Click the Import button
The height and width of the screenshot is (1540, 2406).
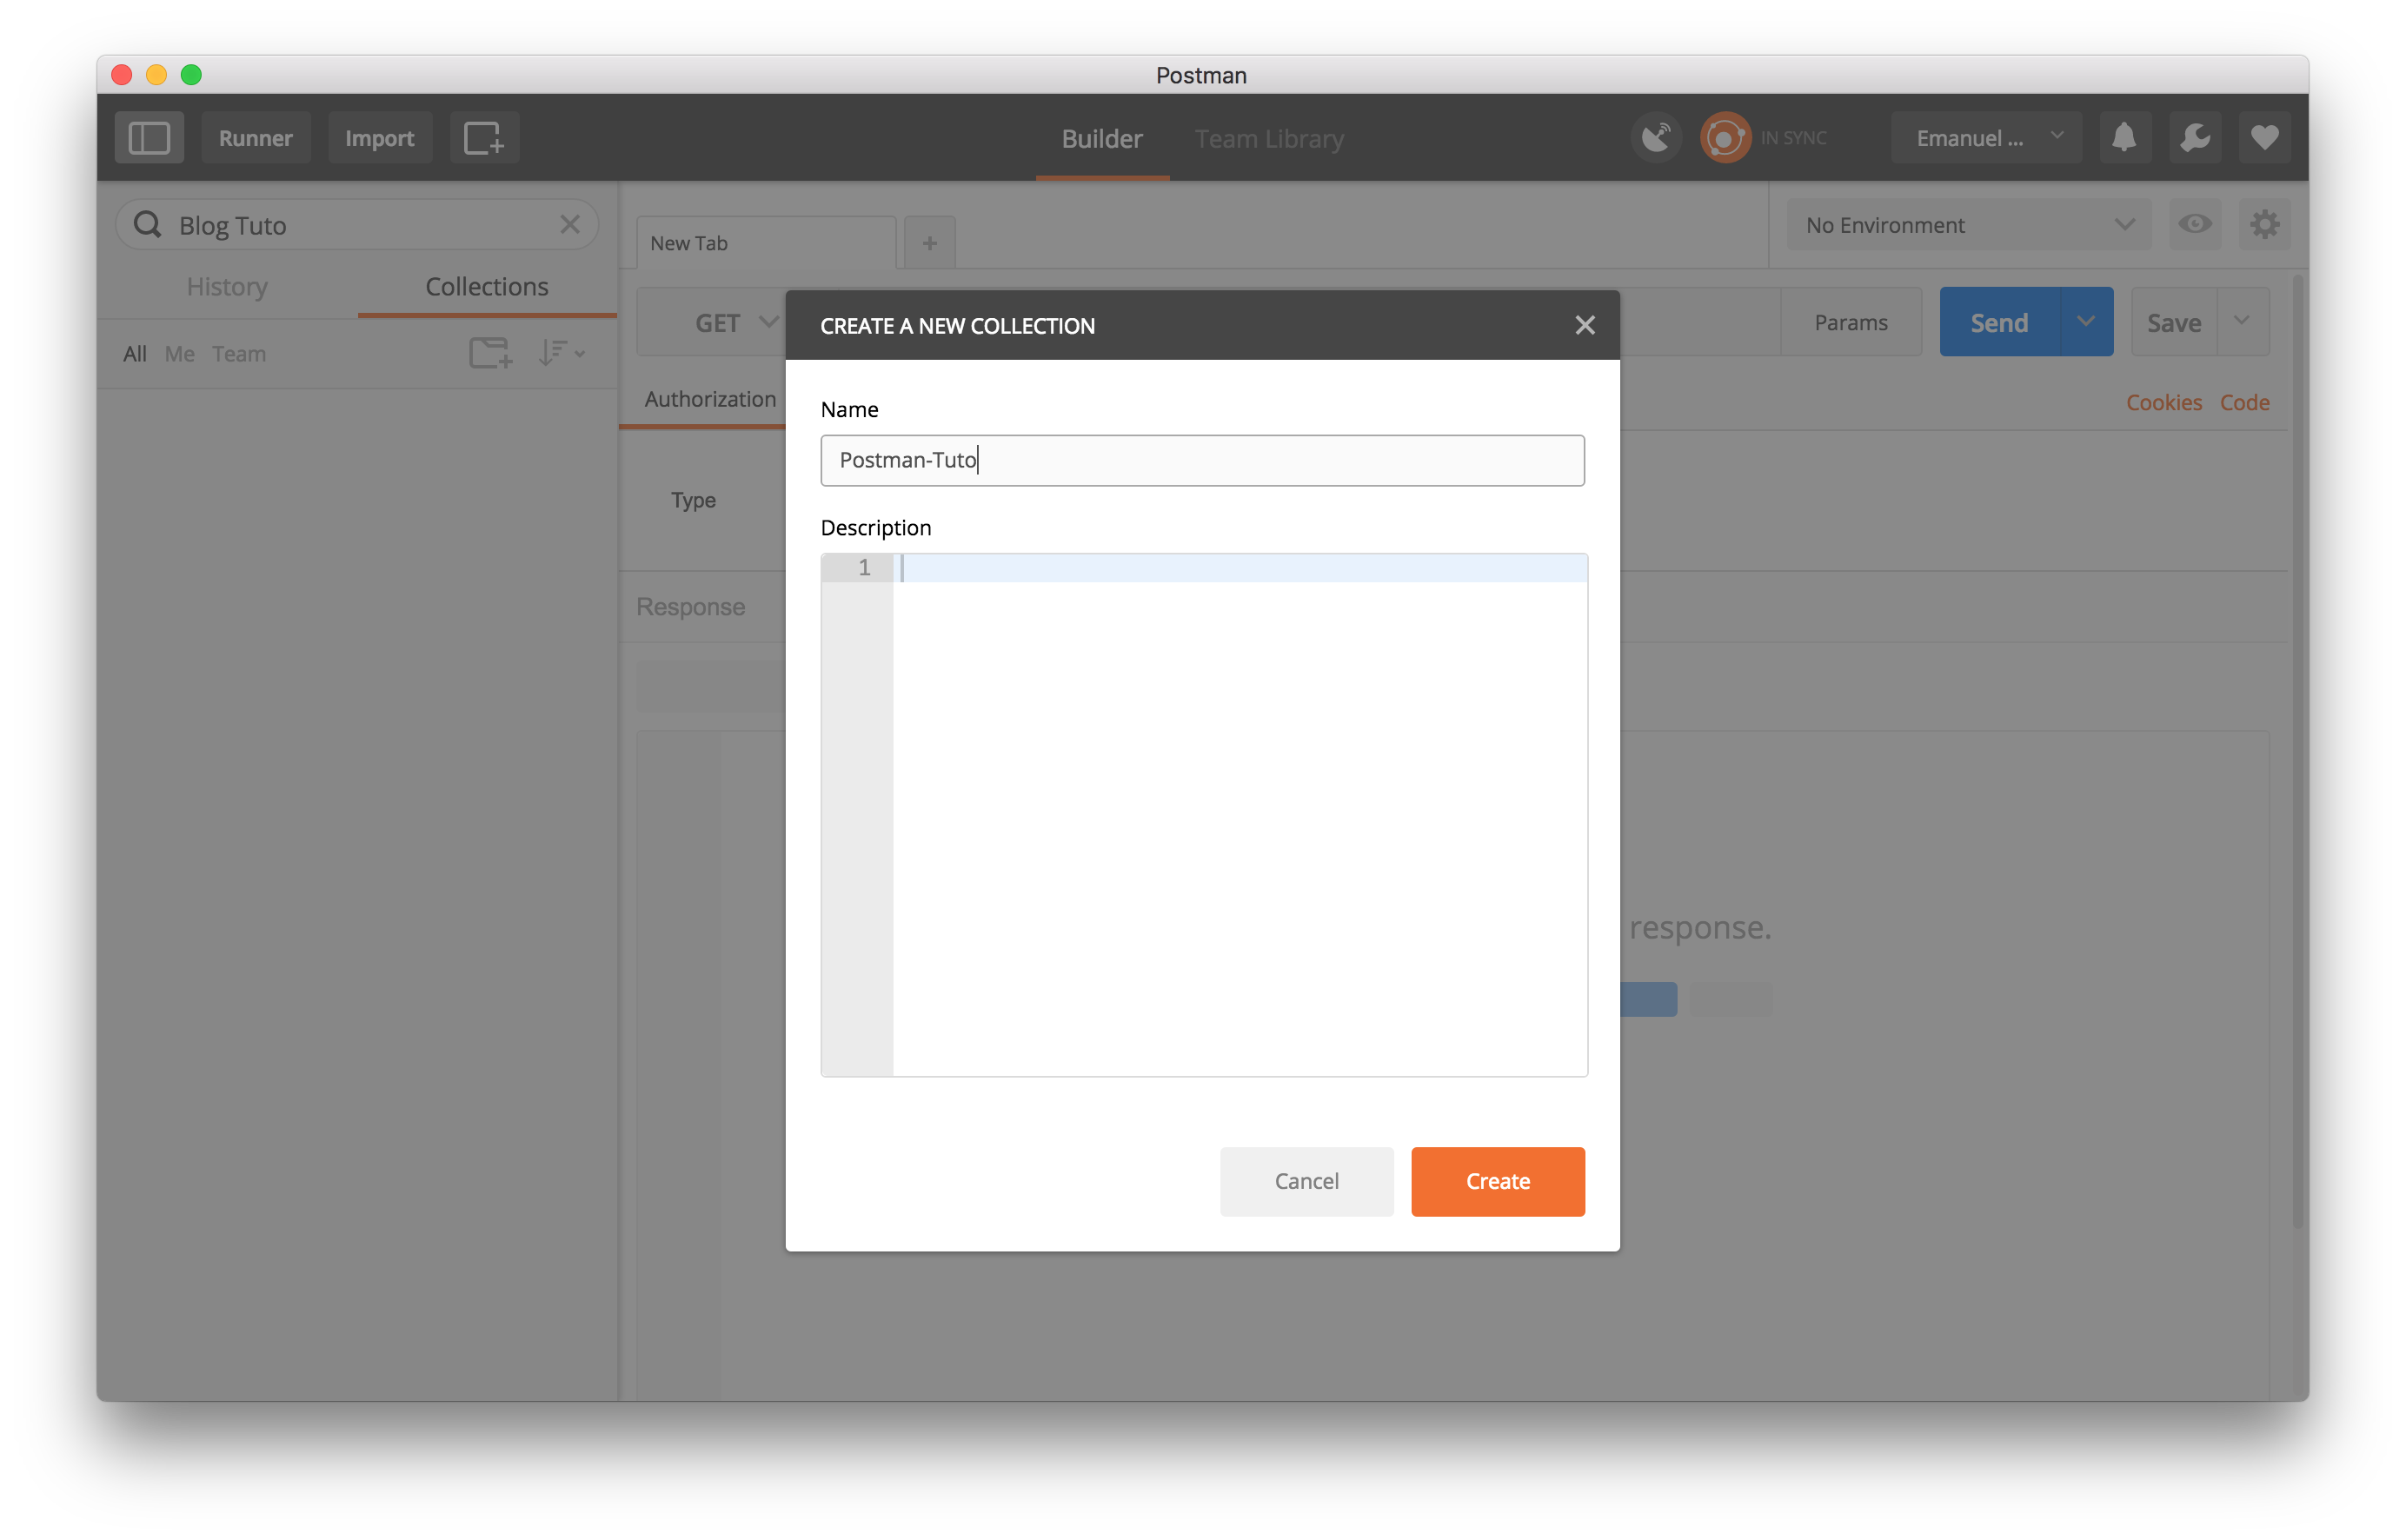click(x=380, y=138)
